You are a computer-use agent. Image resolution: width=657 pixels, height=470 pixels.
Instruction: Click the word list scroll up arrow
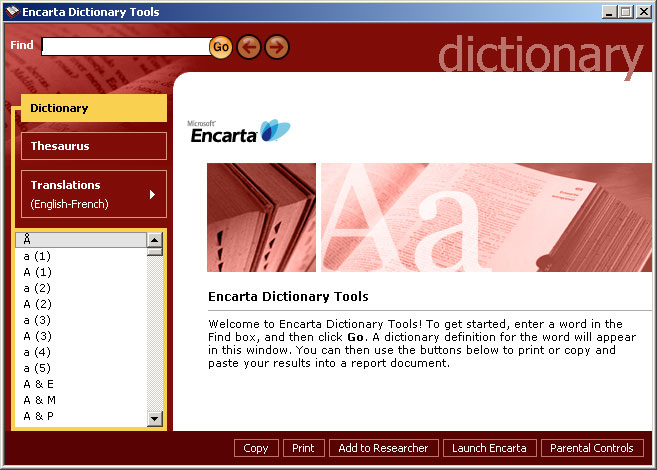[155, 240]
